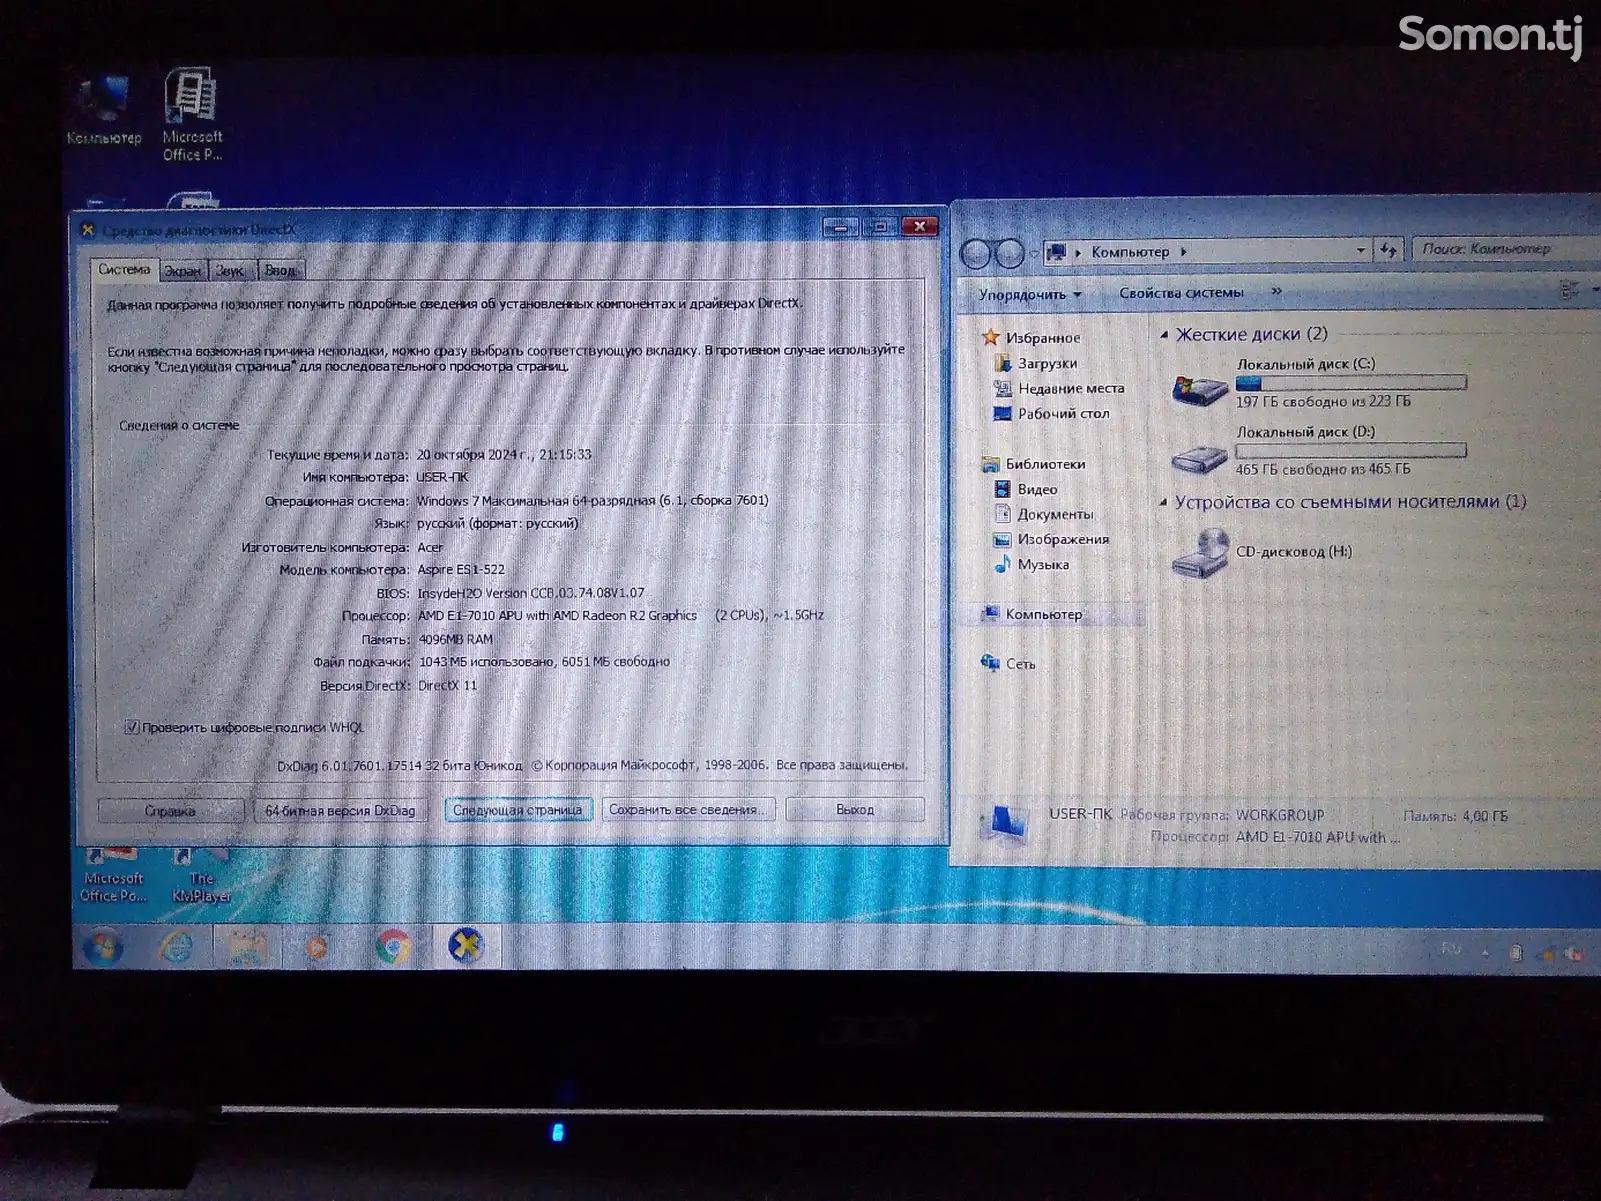This screenshot has width=1601, height=1201.
Task: Open the Избранное favorites star item
Action: 1031,338
